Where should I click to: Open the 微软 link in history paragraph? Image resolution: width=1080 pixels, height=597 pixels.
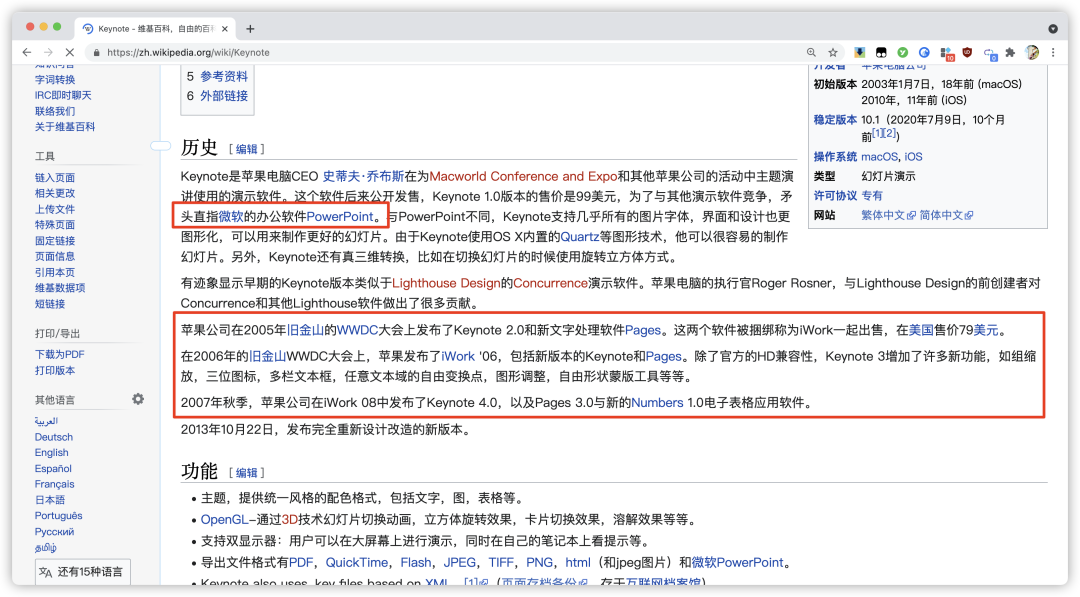[231, 216]
